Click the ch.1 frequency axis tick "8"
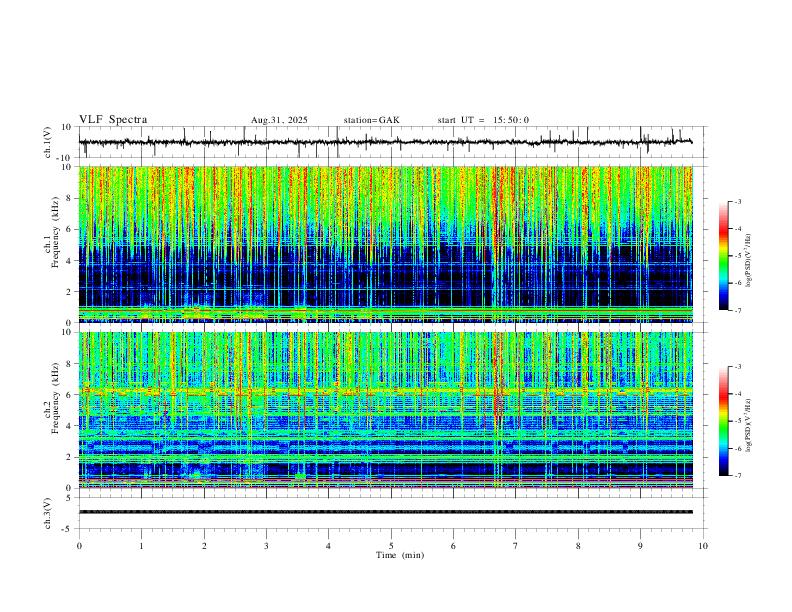The height and width of the screenshot is (612, 792). (70, 198)
